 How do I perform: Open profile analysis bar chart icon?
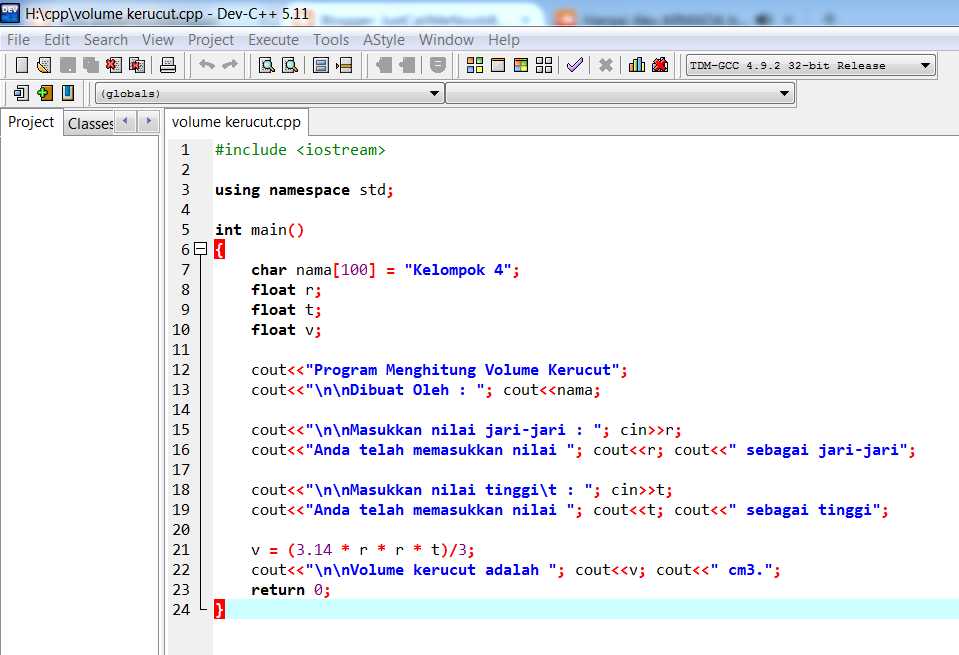pos(637,65)
